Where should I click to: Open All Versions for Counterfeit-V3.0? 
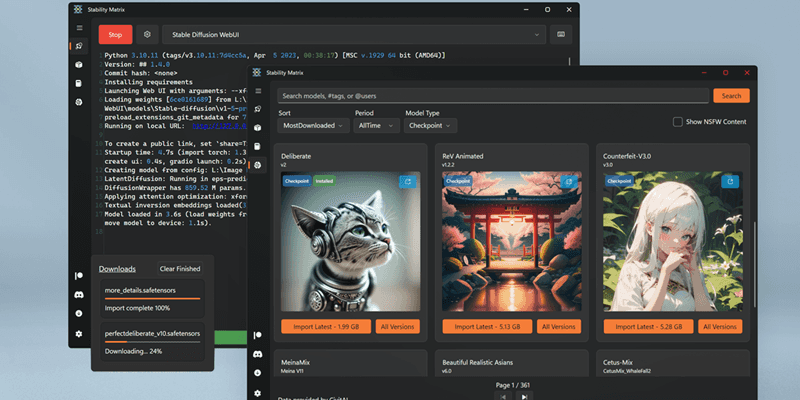coord(721,326)
